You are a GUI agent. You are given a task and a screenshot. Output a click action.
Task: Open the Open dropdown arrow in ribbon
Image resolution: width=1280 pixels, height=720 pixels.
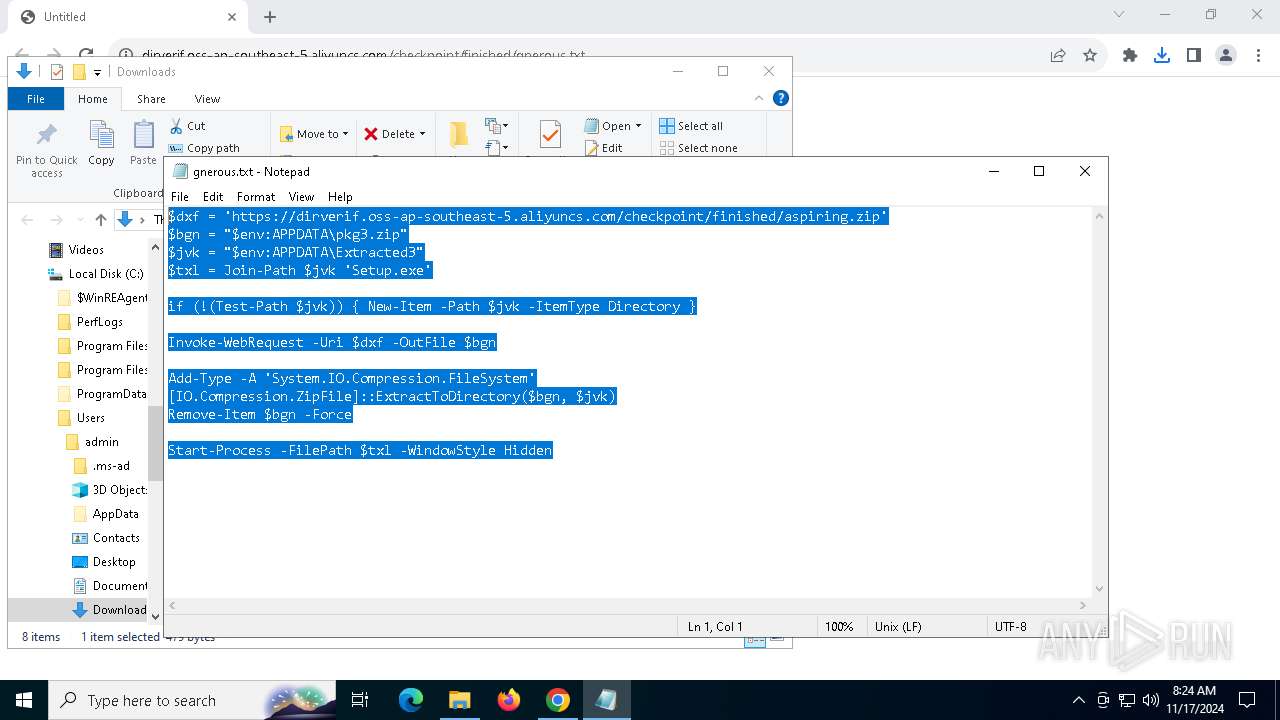click(638, 126)
